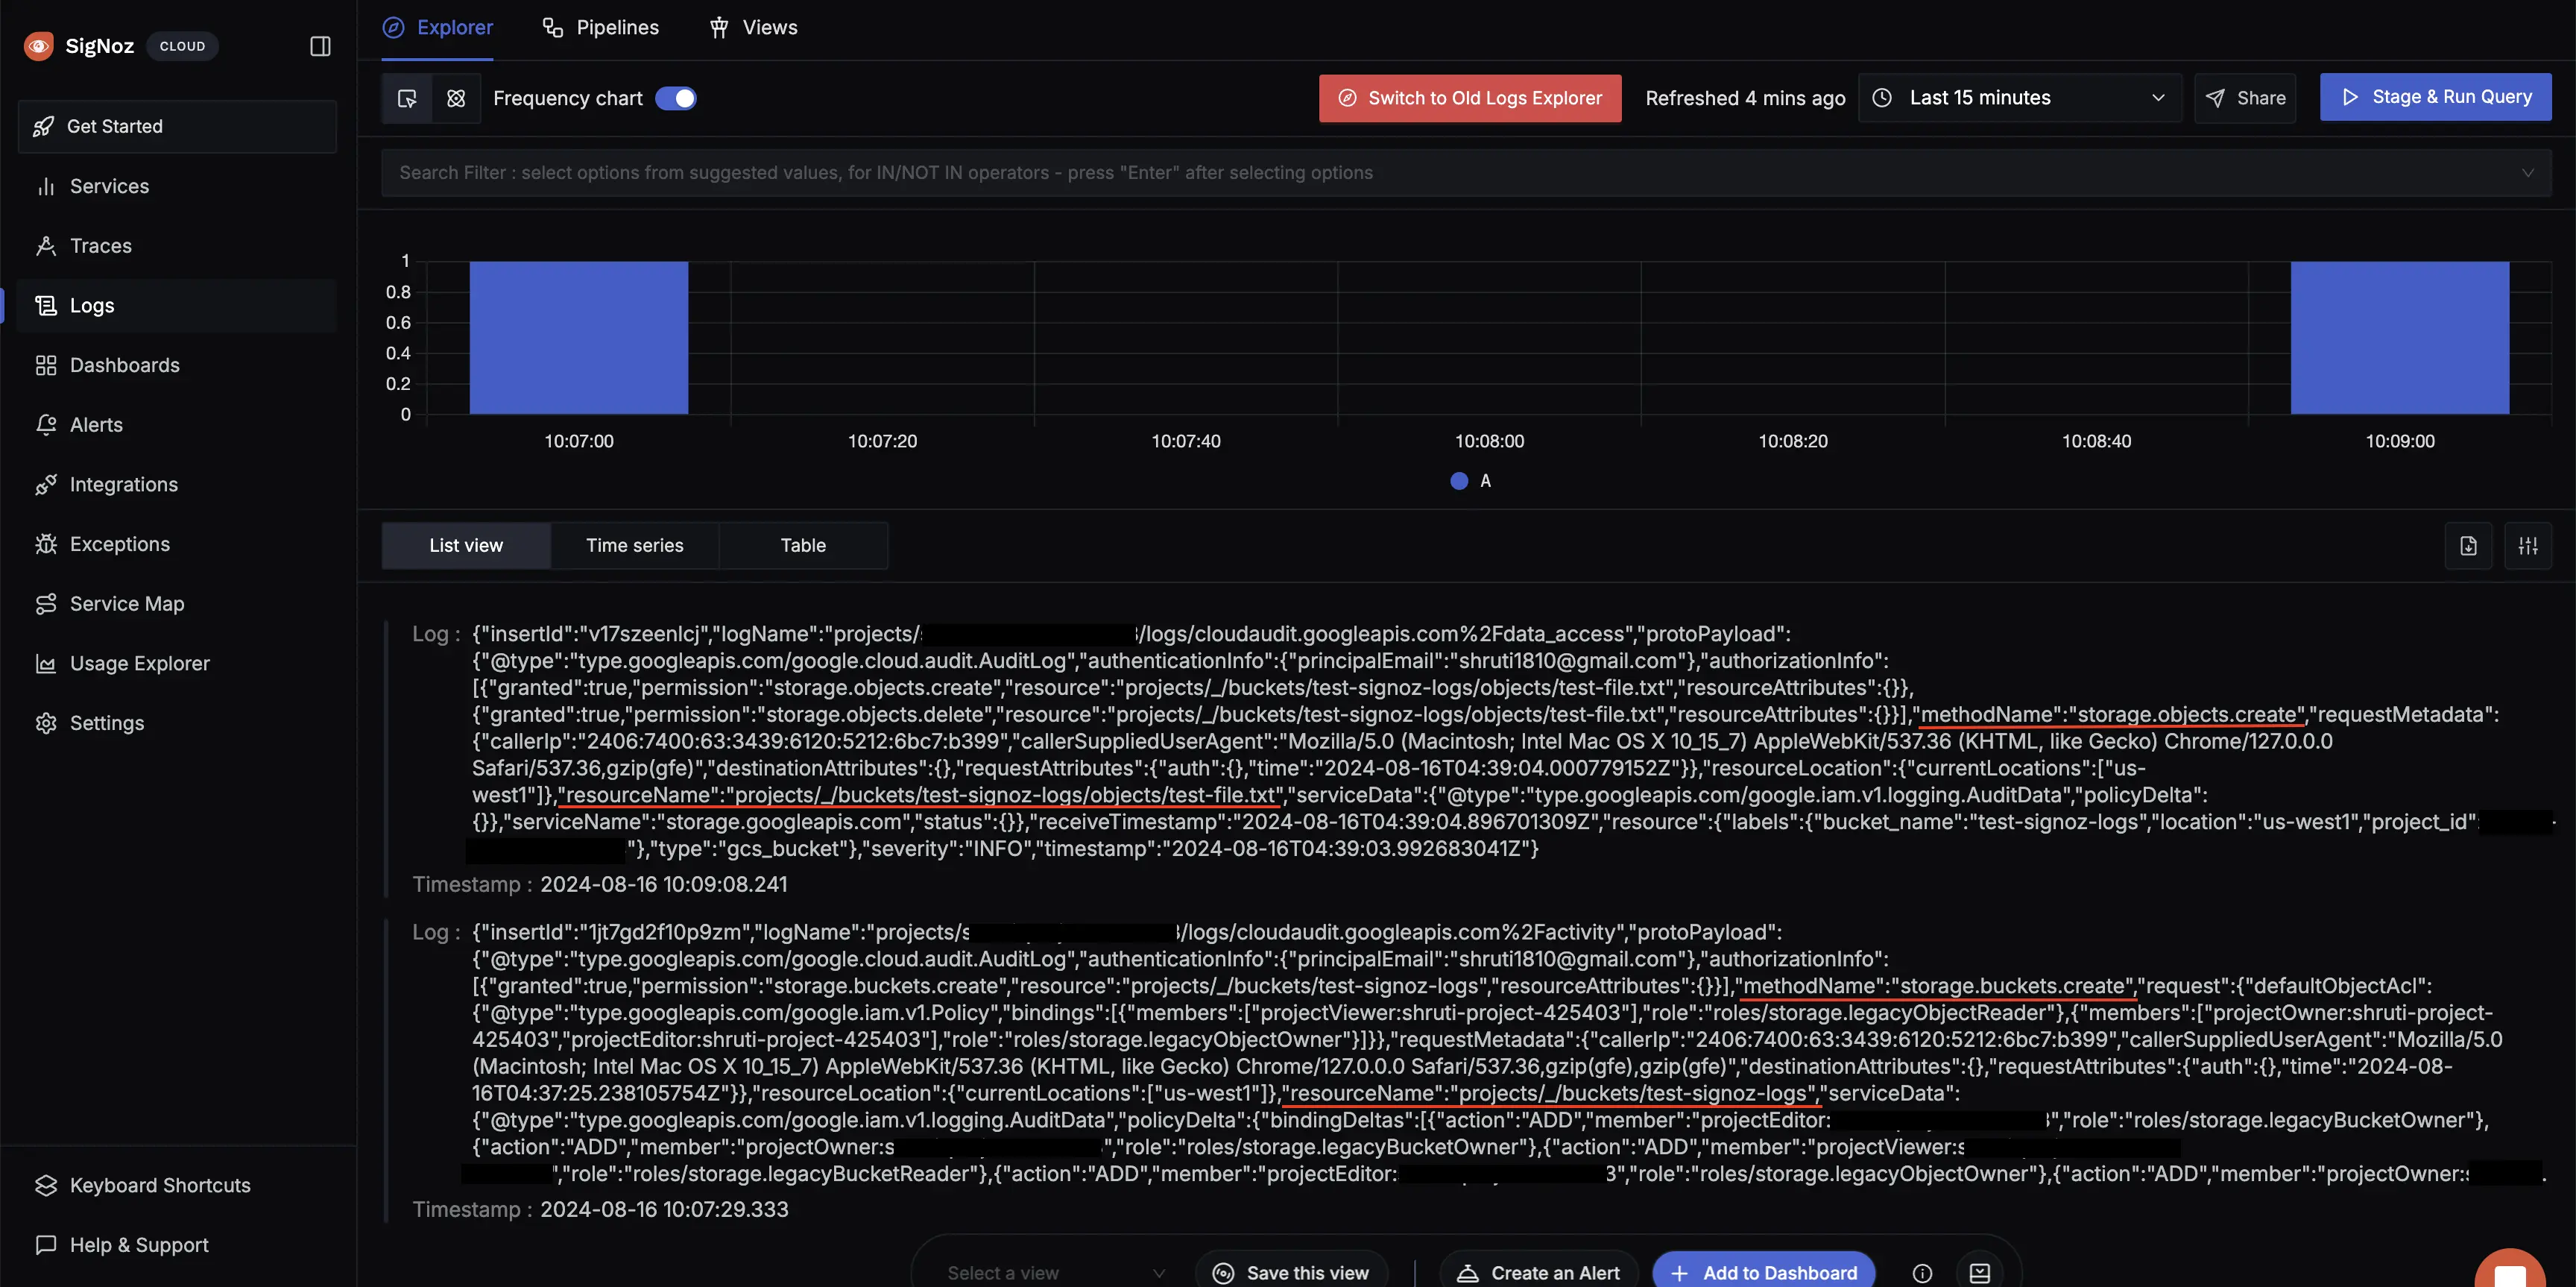This screenshot has height=1287, width=2576.
Task: Click the info circle icon in bottom toolbar
Action: (1922, 1273)
